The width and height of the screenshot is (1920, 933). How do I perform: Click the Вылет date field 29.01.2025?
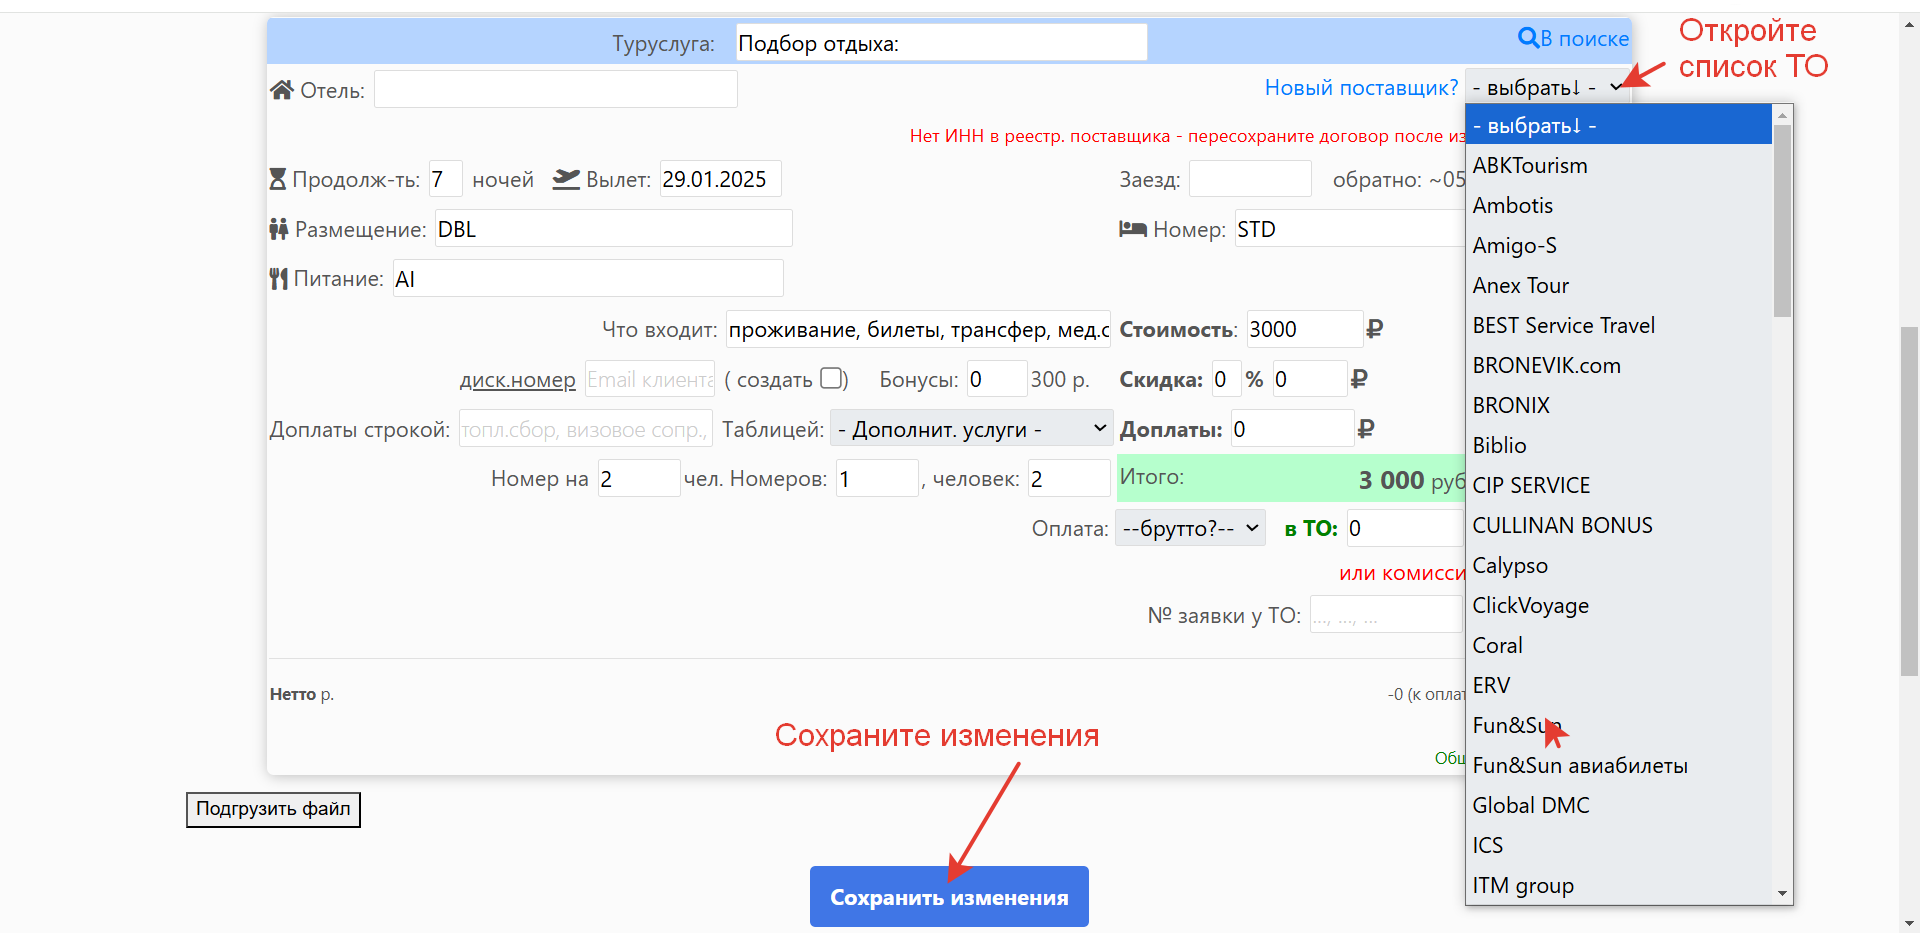tap(721, 179)
